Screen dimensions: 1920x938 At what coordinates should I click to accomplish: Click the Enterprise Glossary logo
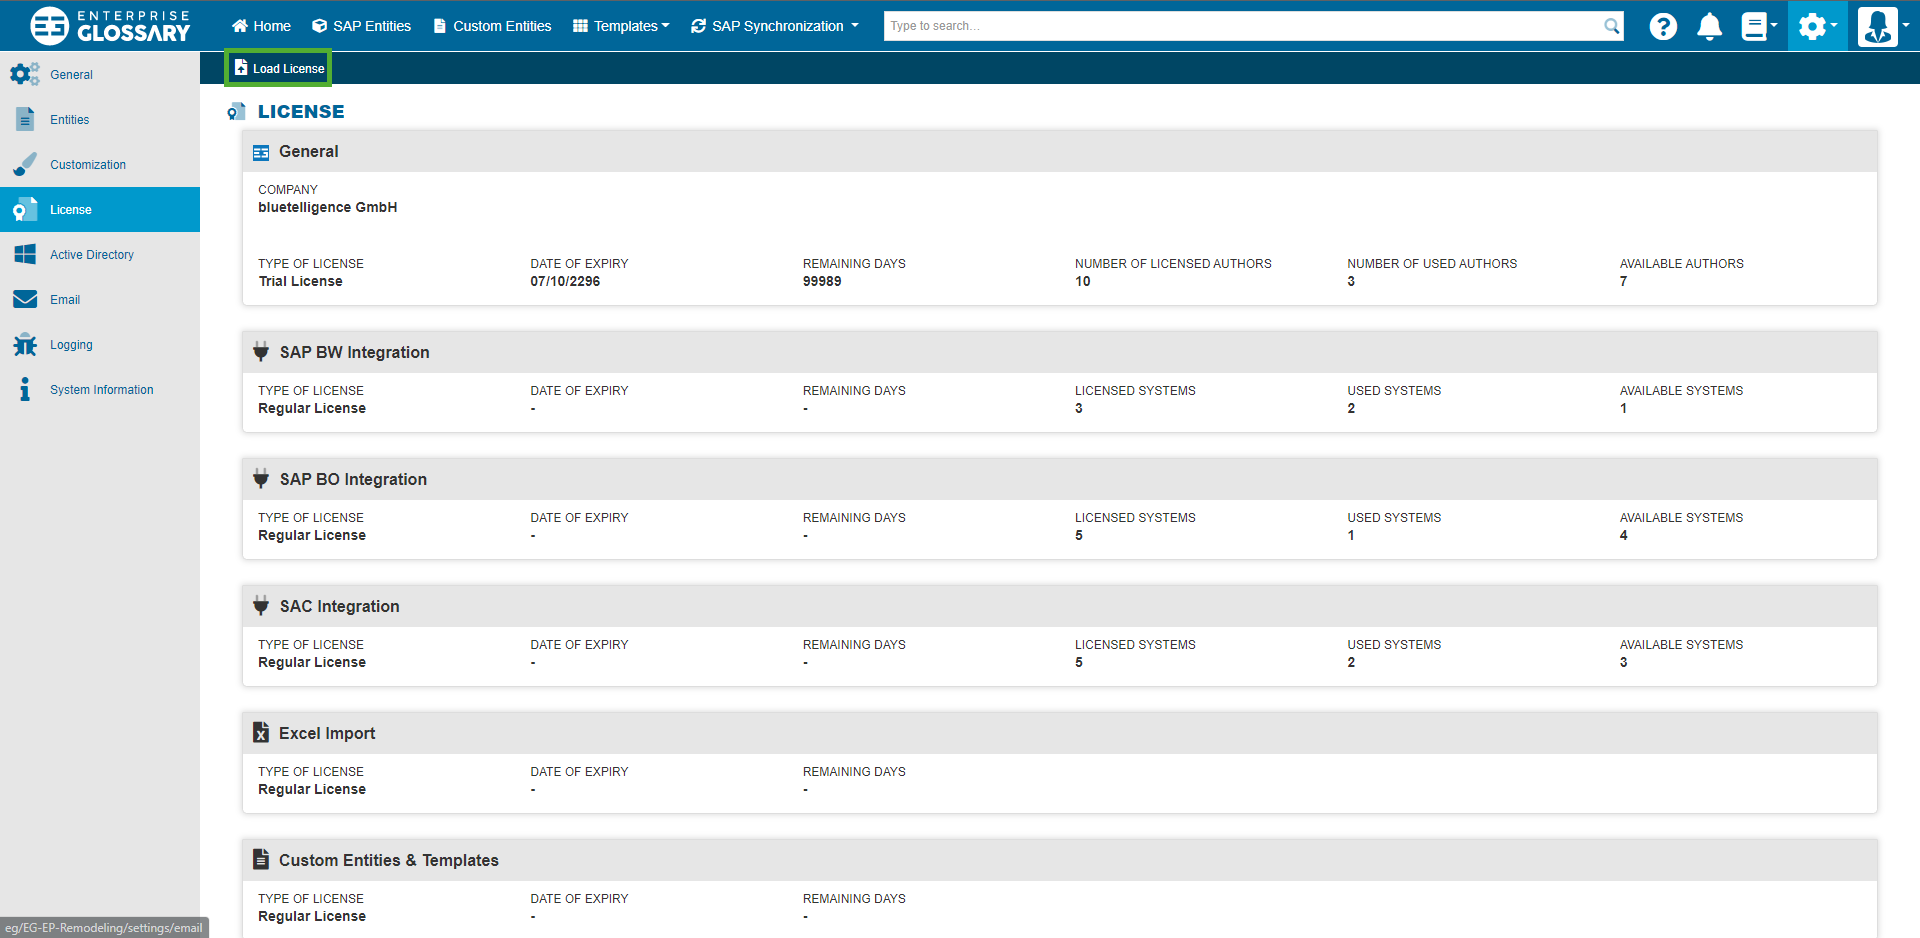(109, 26)
